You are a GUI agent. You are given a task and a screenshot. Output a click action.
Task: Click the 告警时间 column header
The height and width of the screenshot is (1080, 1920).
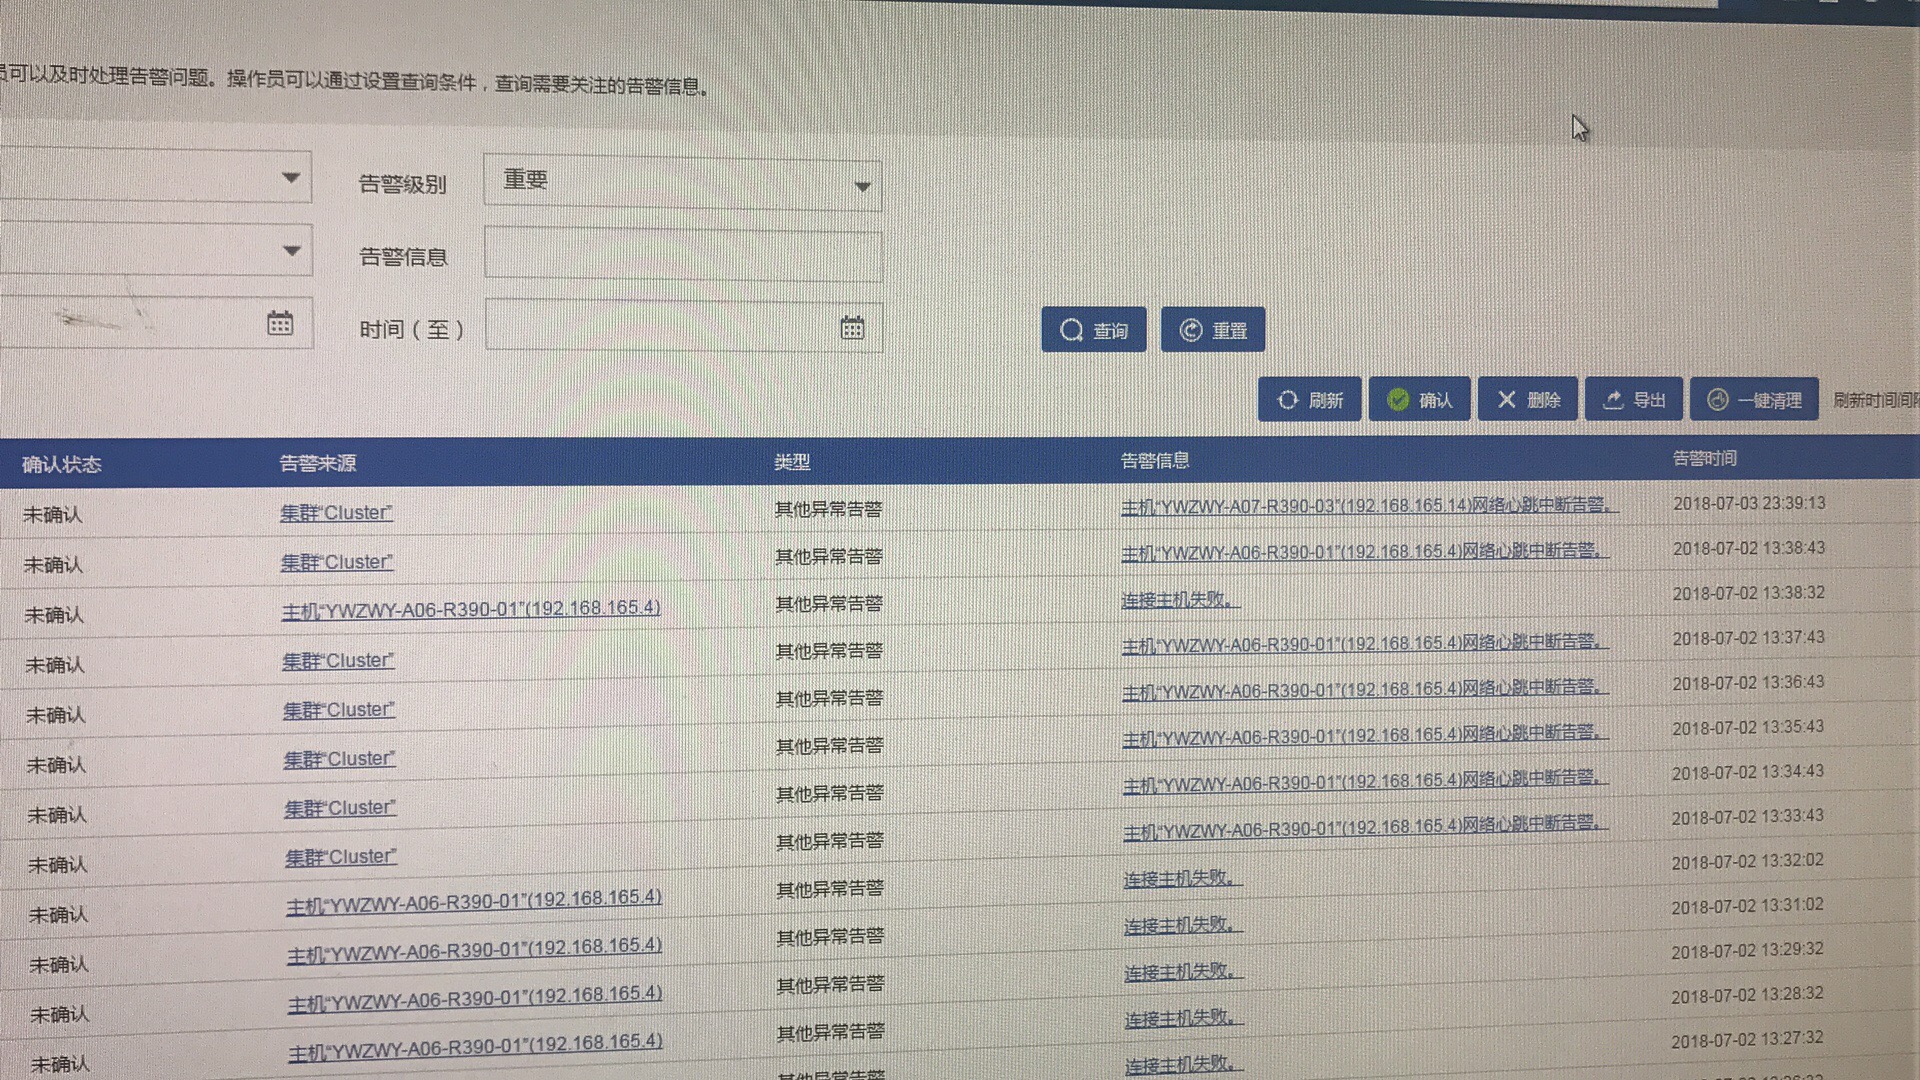[1704, 459]
